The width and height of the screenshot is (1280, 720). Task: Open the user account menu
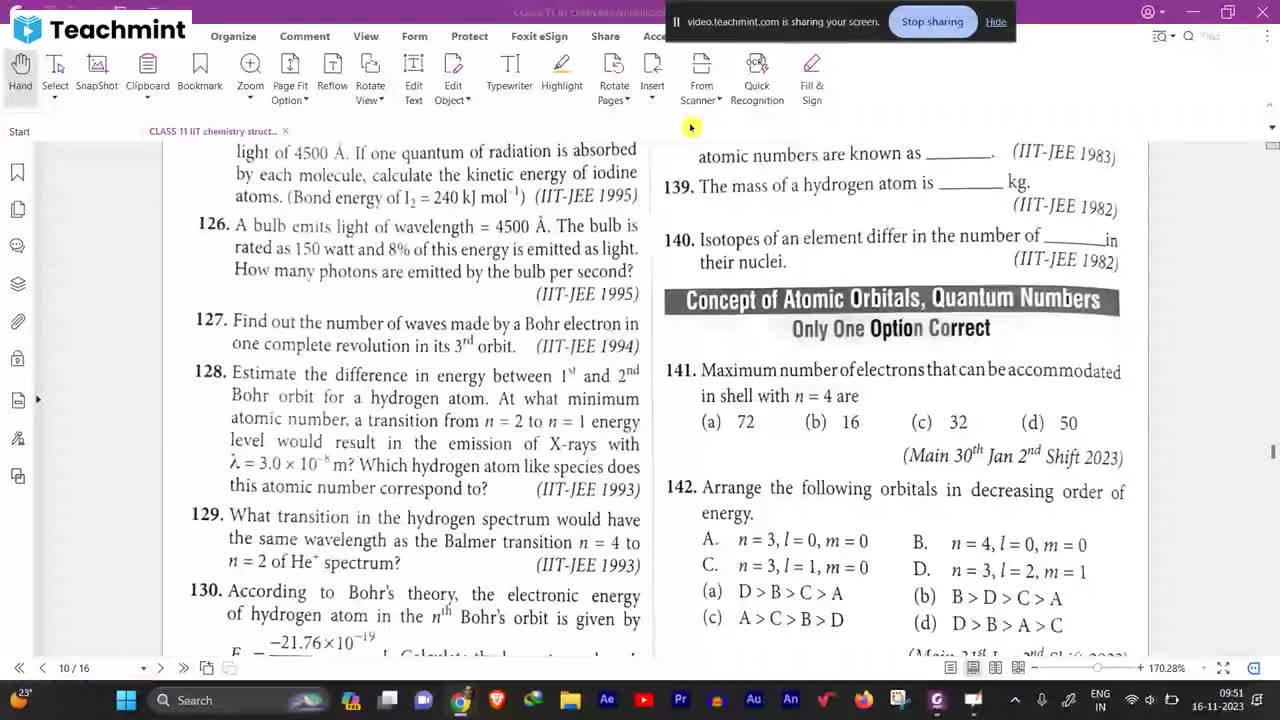click(1151, 12)
